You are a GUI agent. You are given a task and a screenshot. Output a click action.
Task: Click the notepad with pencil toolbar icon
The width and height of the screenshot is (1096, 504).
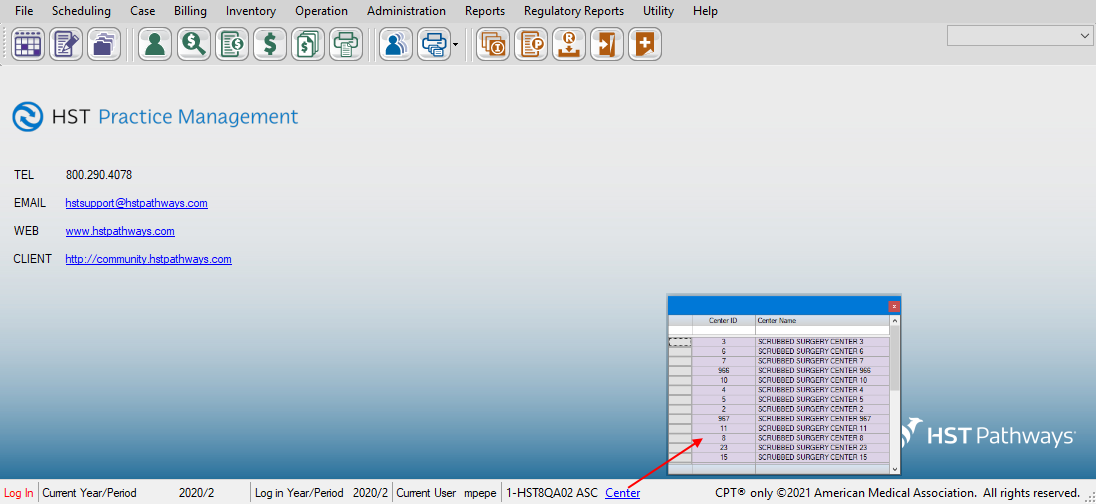66,45
